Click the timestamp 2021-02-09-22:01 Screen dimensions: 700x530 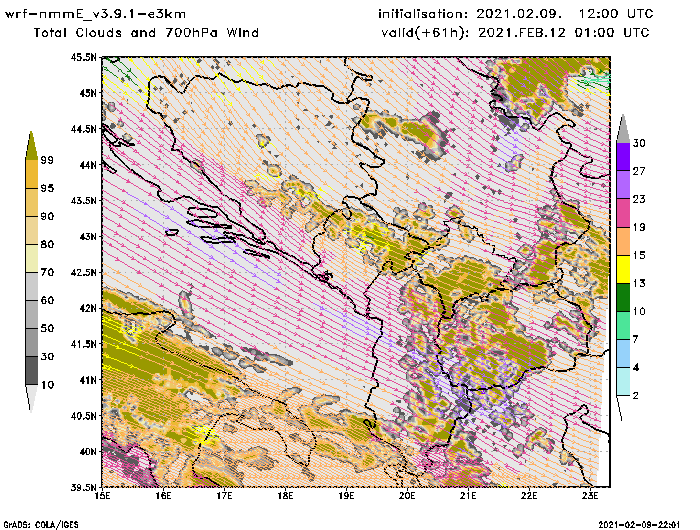point(639,525)
